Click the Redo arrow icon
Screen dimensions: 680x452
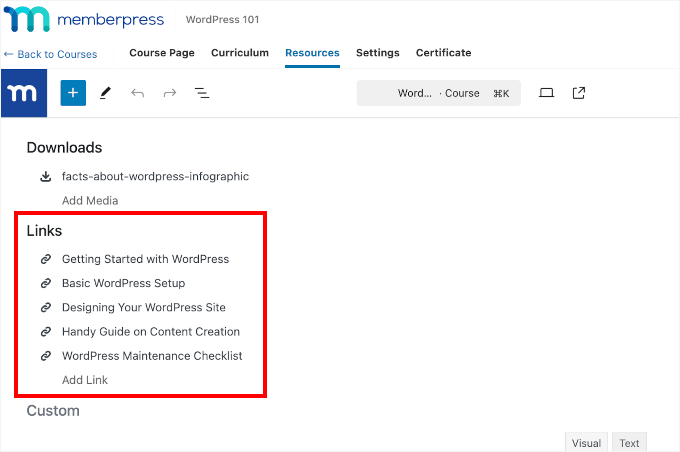point(170,93)
